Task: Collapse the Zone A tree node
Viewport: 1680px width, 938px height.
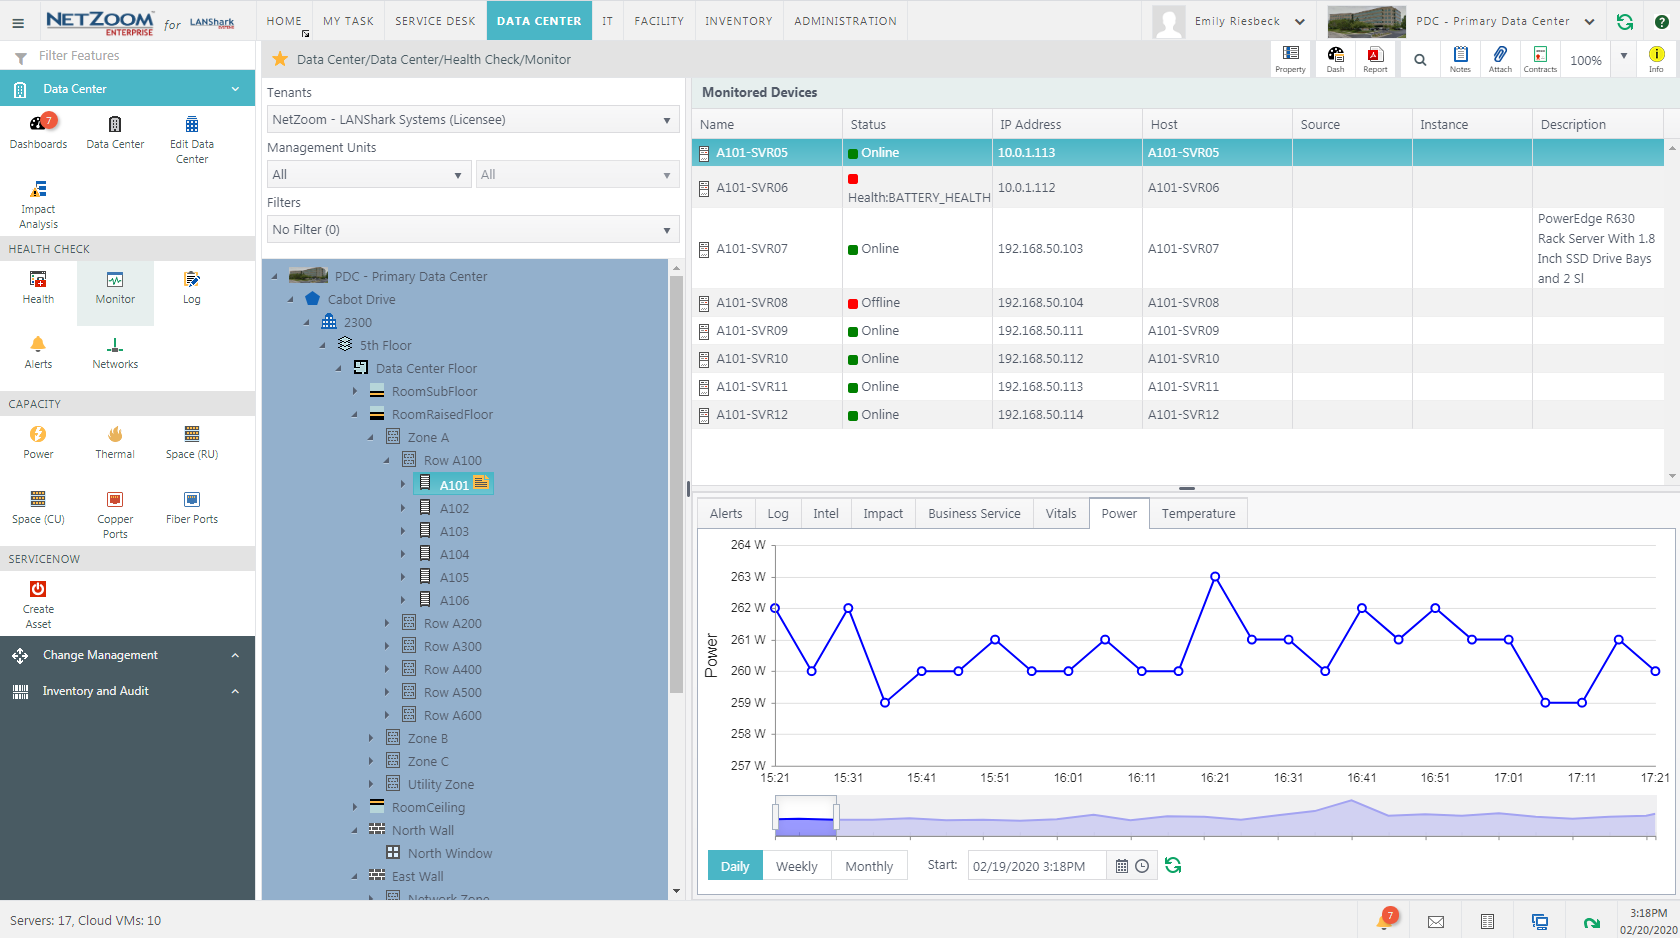Action: tap(371, 437)
